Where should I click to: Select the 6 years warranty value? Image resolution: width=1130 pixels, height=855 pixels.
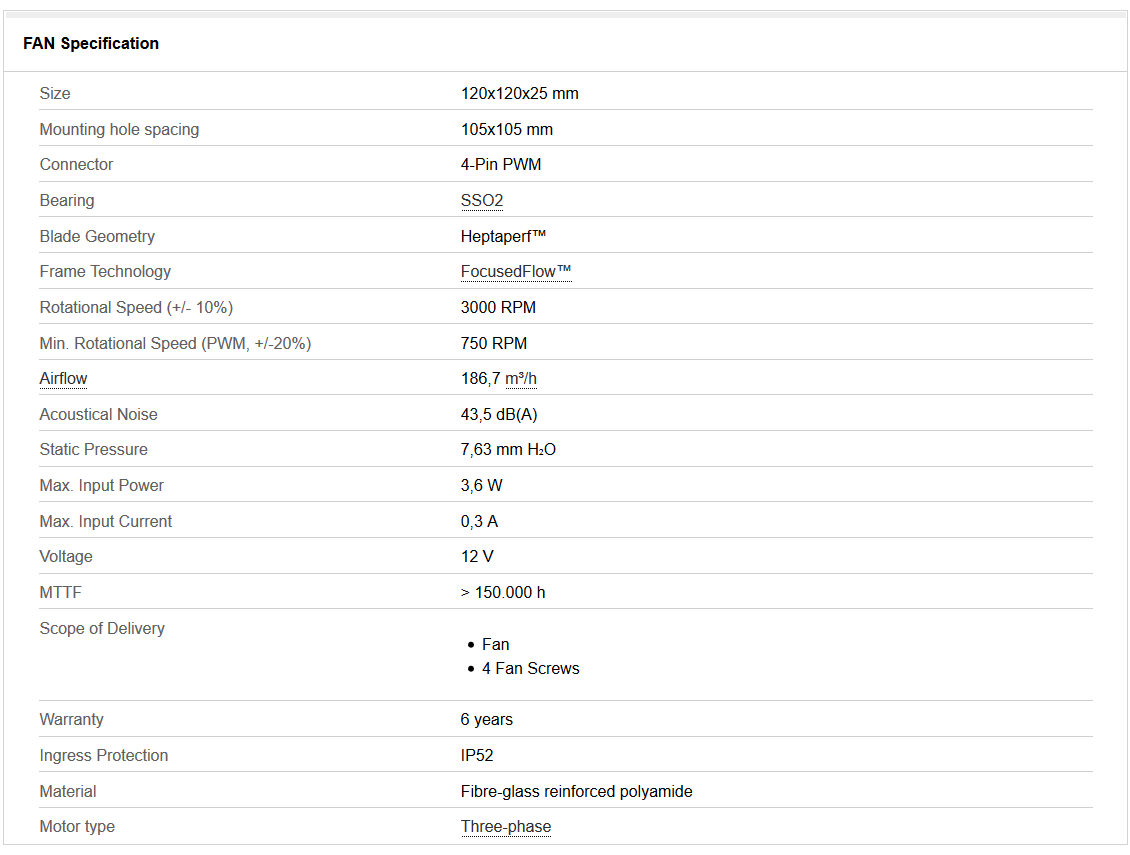coord(486,720)
